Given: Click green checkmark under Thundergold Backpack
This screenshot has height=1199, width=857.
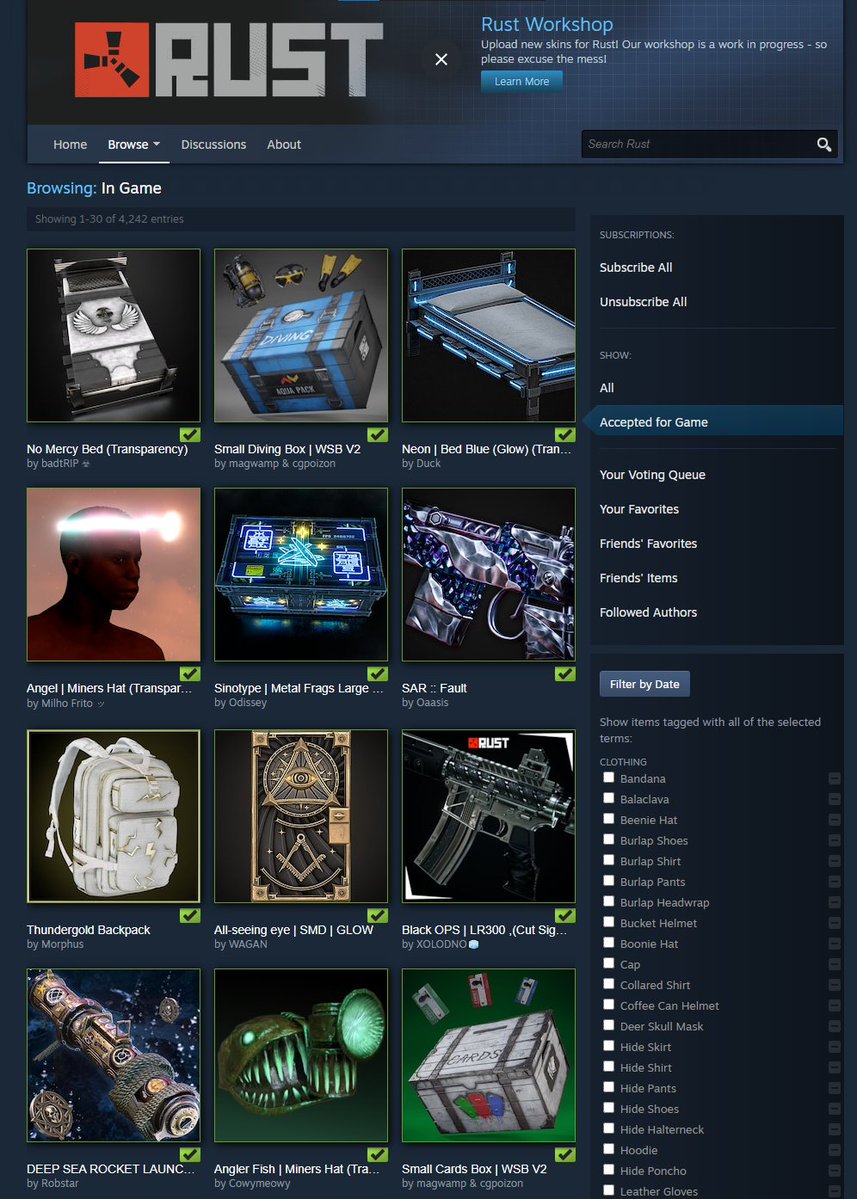Looking at the screenshot, I should [x=190, y=915].
